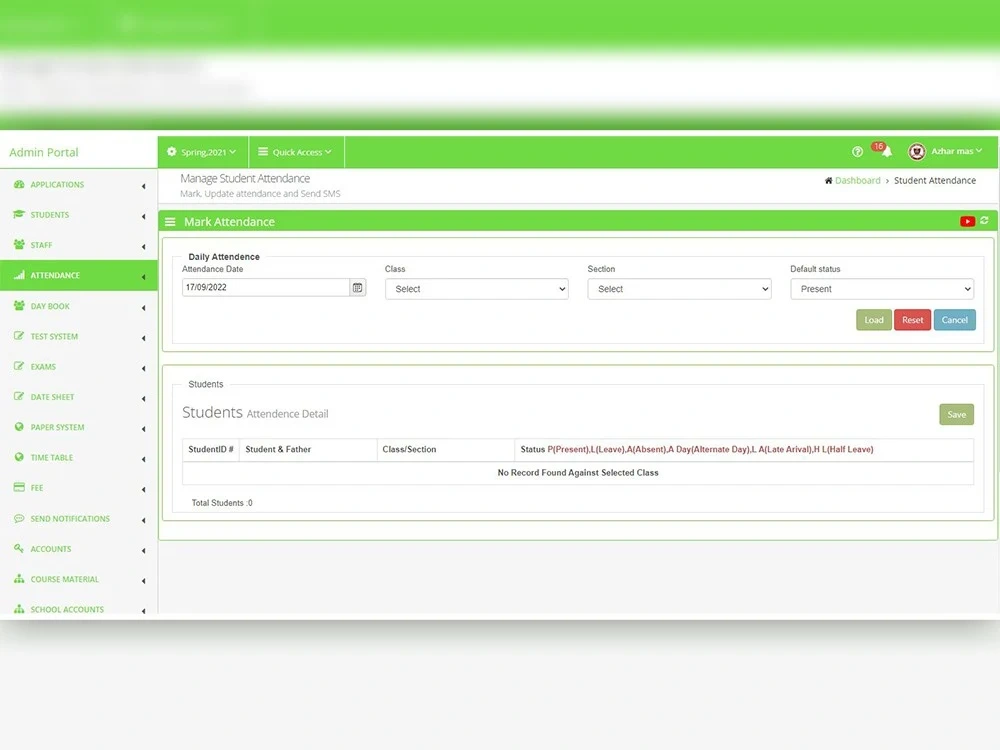The width and height of the screenshot is (1000, 750).
Task: Click the Staff group icon in sidebar
Action: point(21,244)
